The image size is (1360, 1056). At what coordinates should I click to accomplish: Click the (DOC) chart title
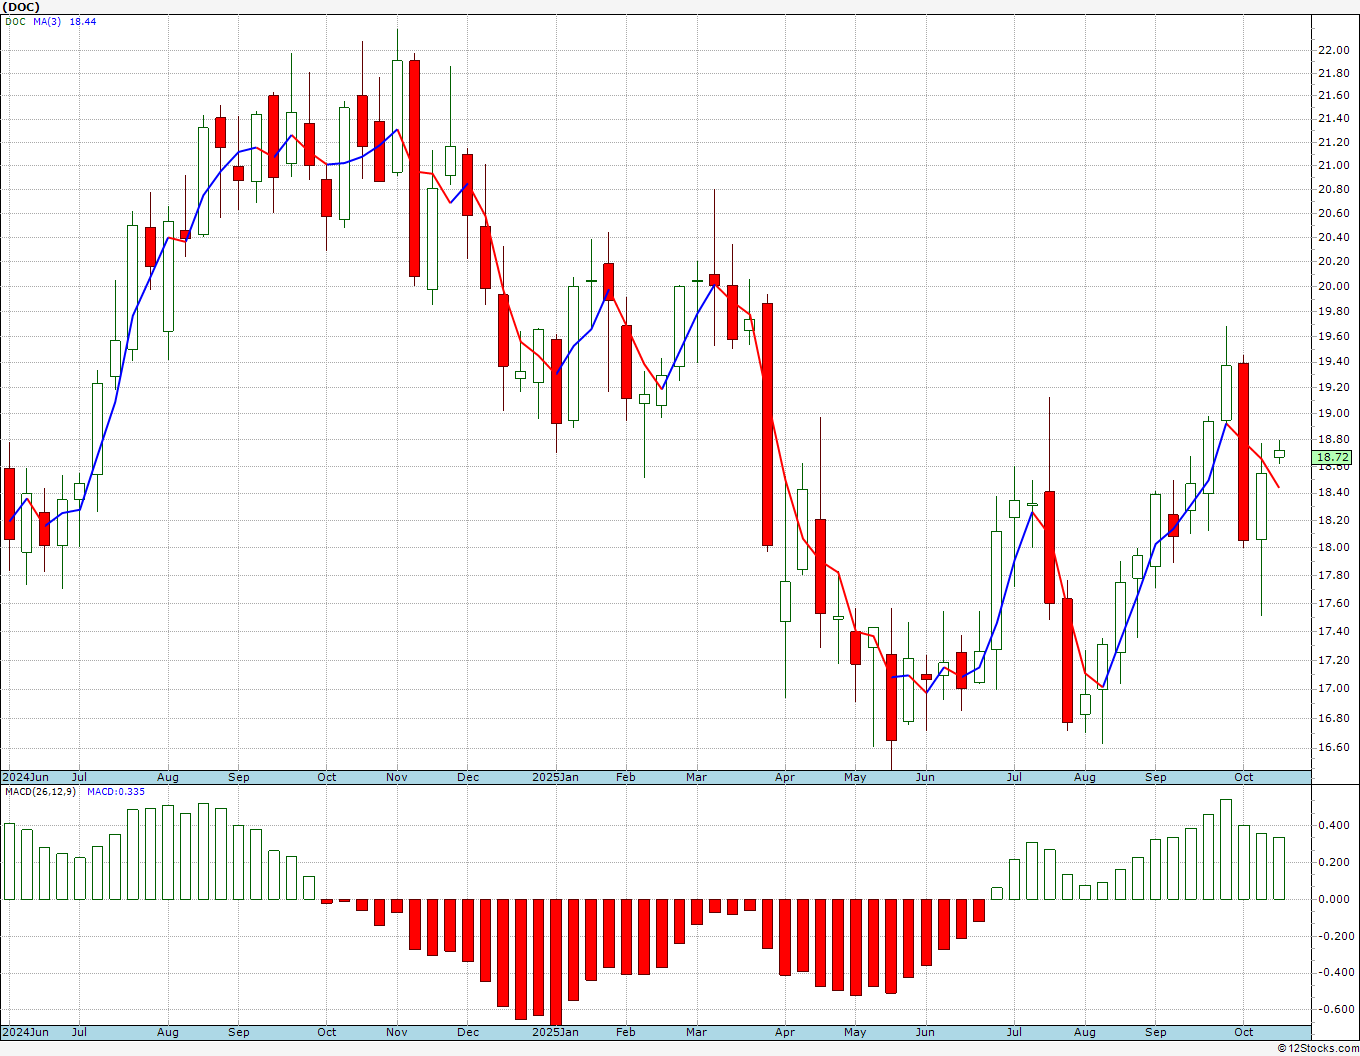[20, 7]
